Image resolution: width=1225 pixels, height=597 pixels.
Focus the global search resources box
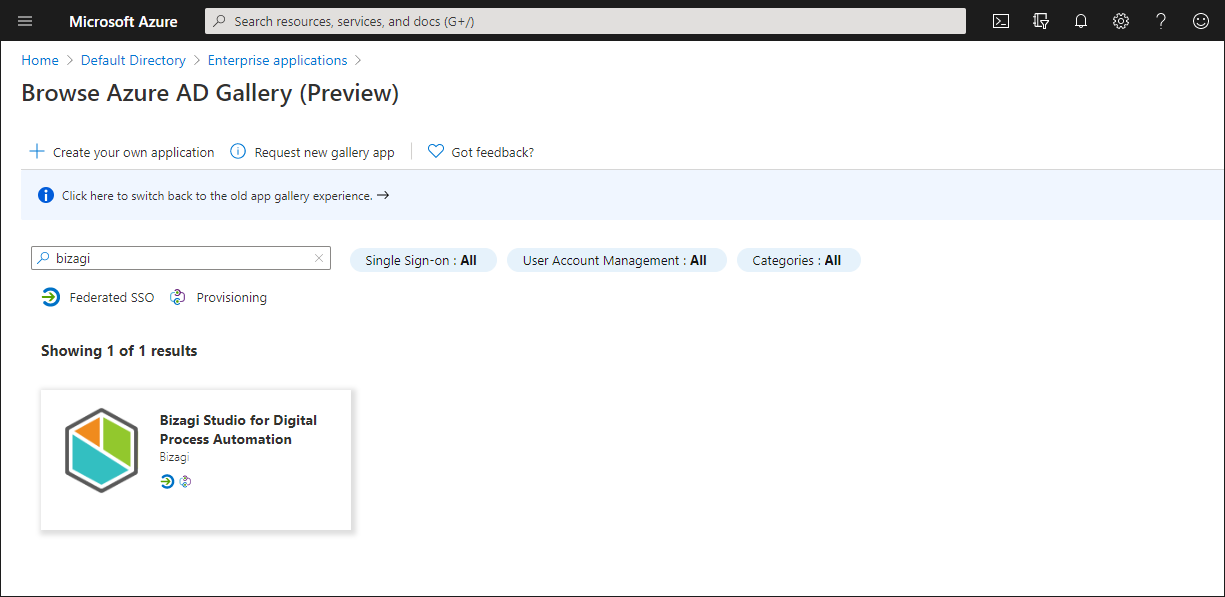point(585,21)
